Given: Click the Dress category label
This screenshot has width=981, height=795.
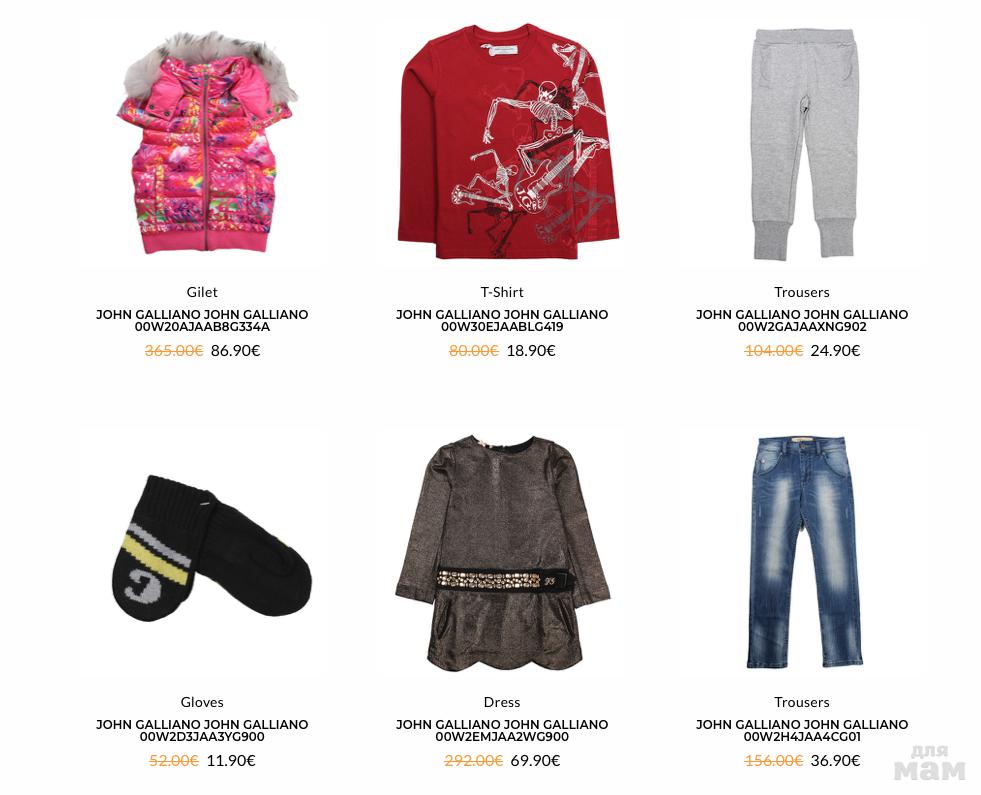Looking at the screenshot, I should pyautogui.click(x=502, y=702).
